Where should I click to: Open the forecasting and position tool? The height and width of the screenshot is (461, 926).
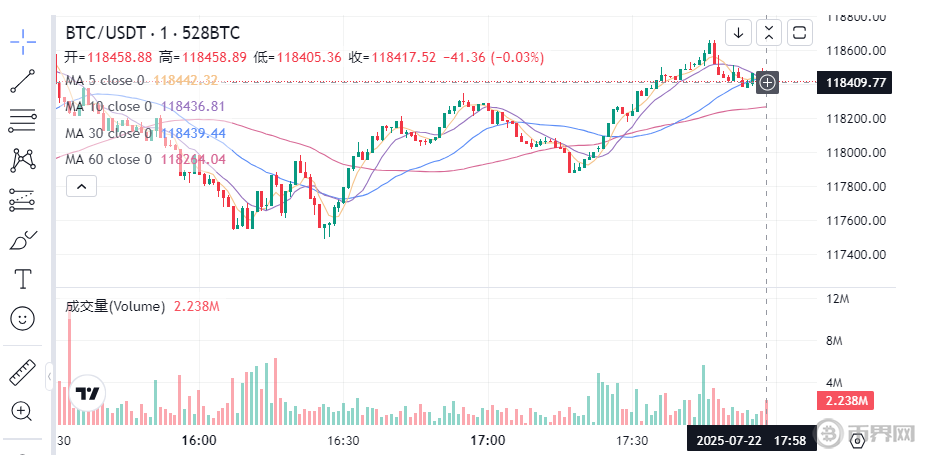click(22, 200)
